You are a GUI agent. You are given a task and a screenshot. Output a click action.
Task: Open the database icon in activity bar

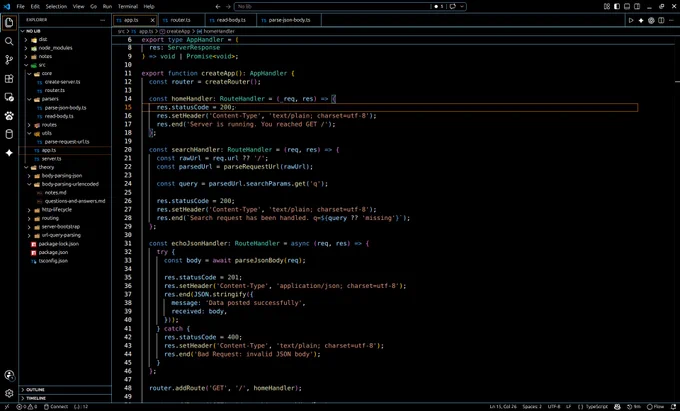pyautogui.click(x=9, y=134)
